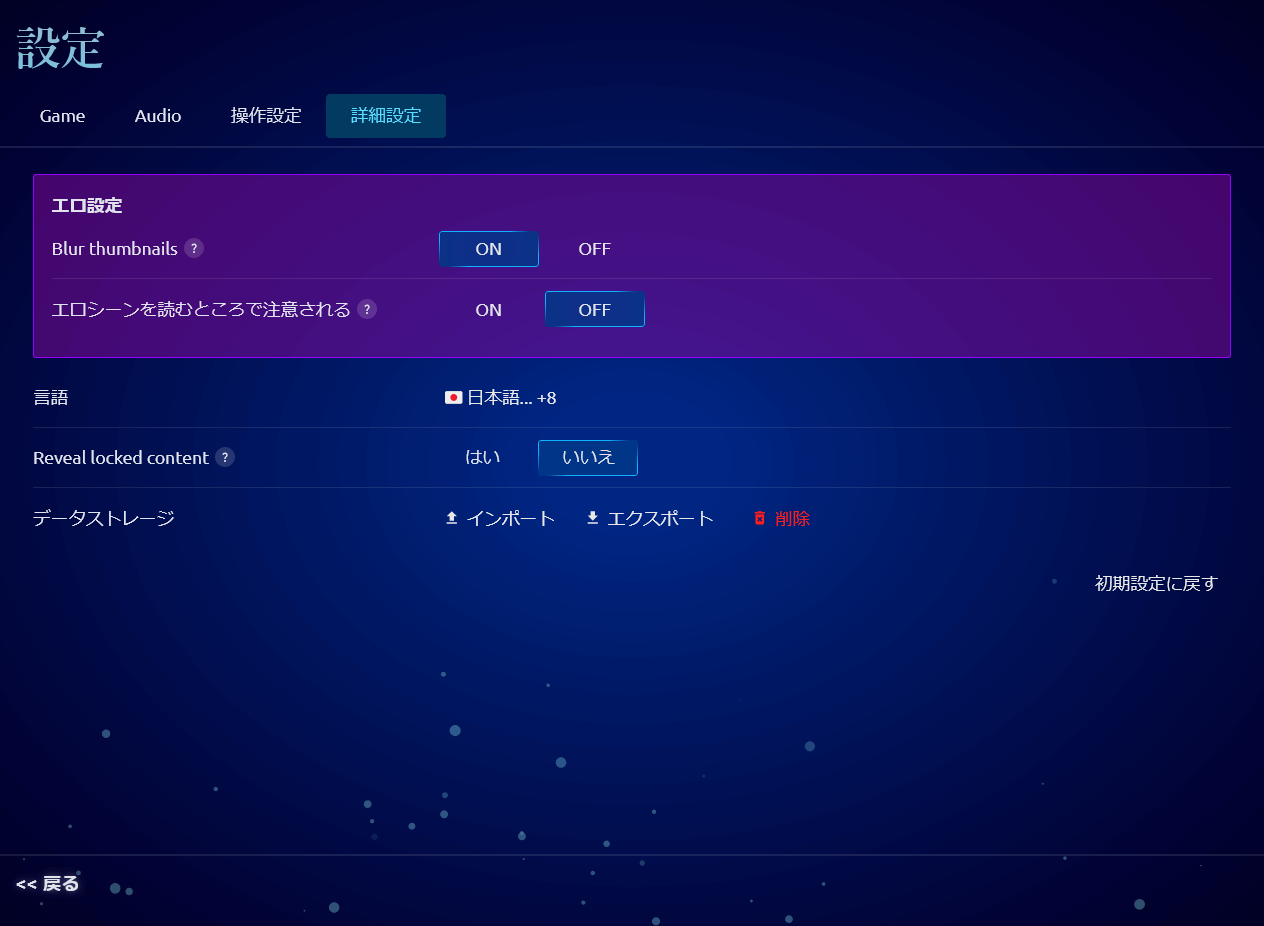The image size is (1264, 926).
Task: Click the help icon beside Reveal locked content
Action: 225,458
